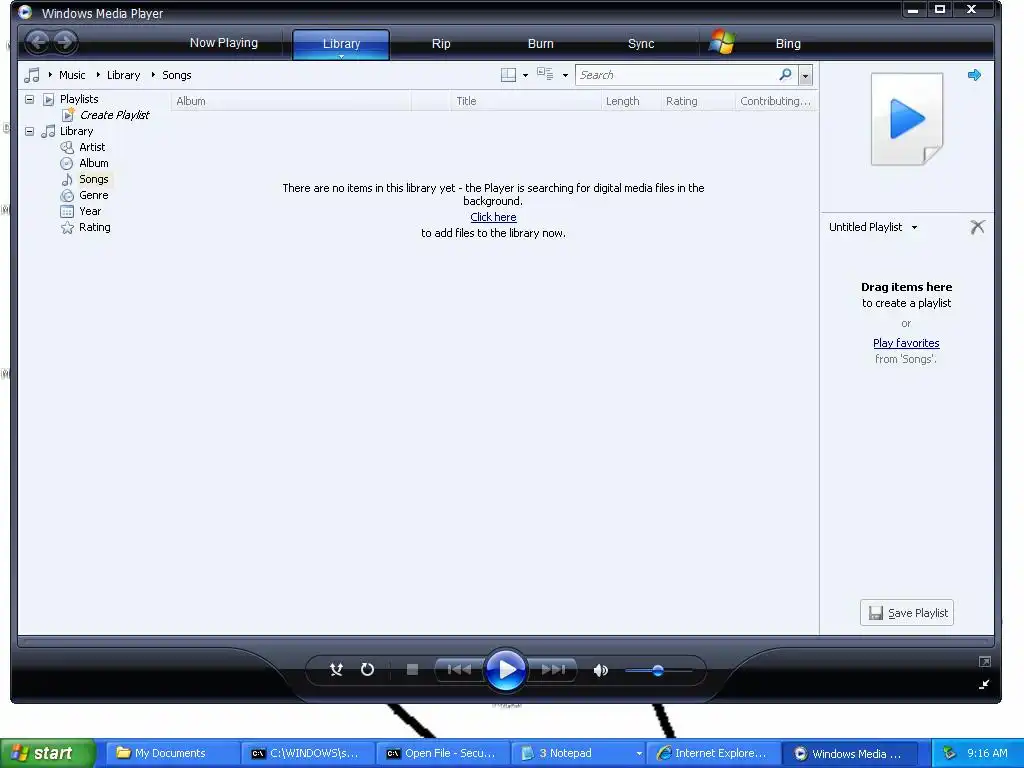The height and width of the screenshot is (768, 1024).
Task: Click the Stop button
Action: [412, 669]
